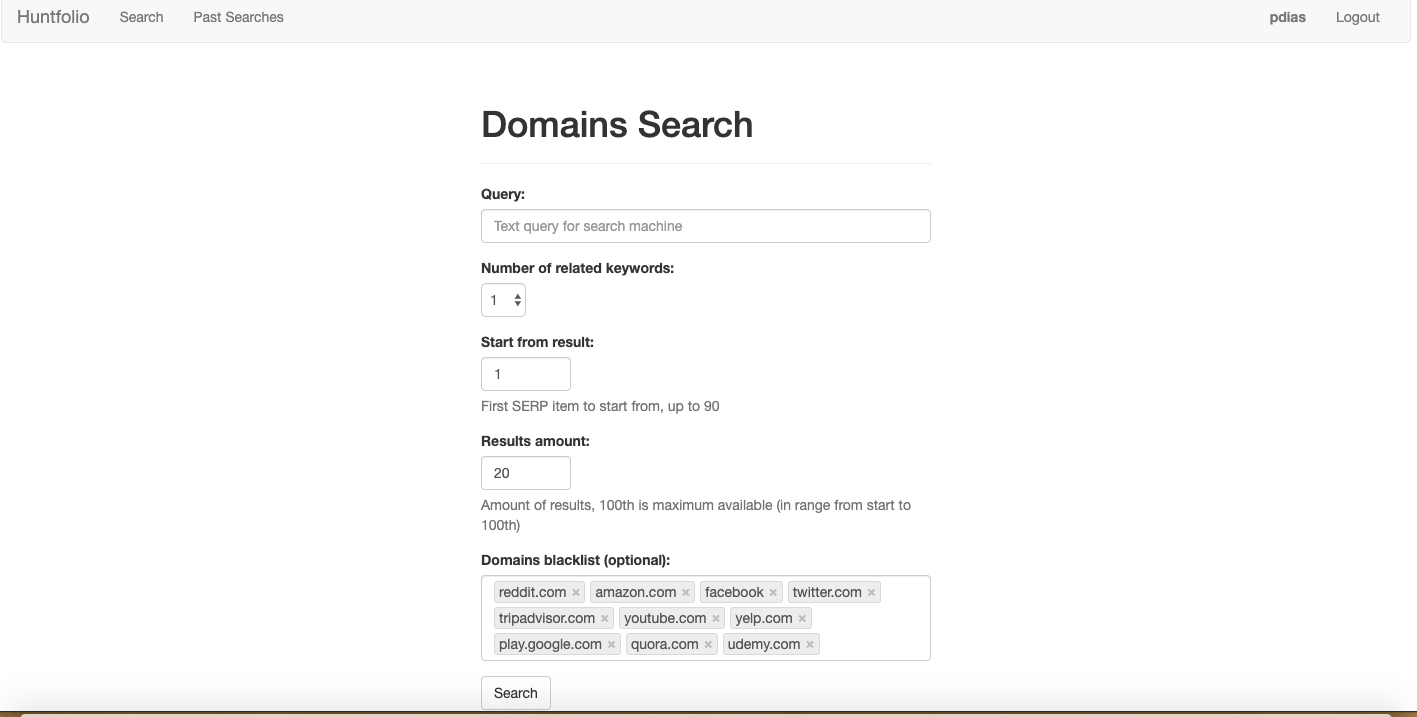Open the Search nav item
This screenshot has height=717, width=1417.
tap(141, 17)
